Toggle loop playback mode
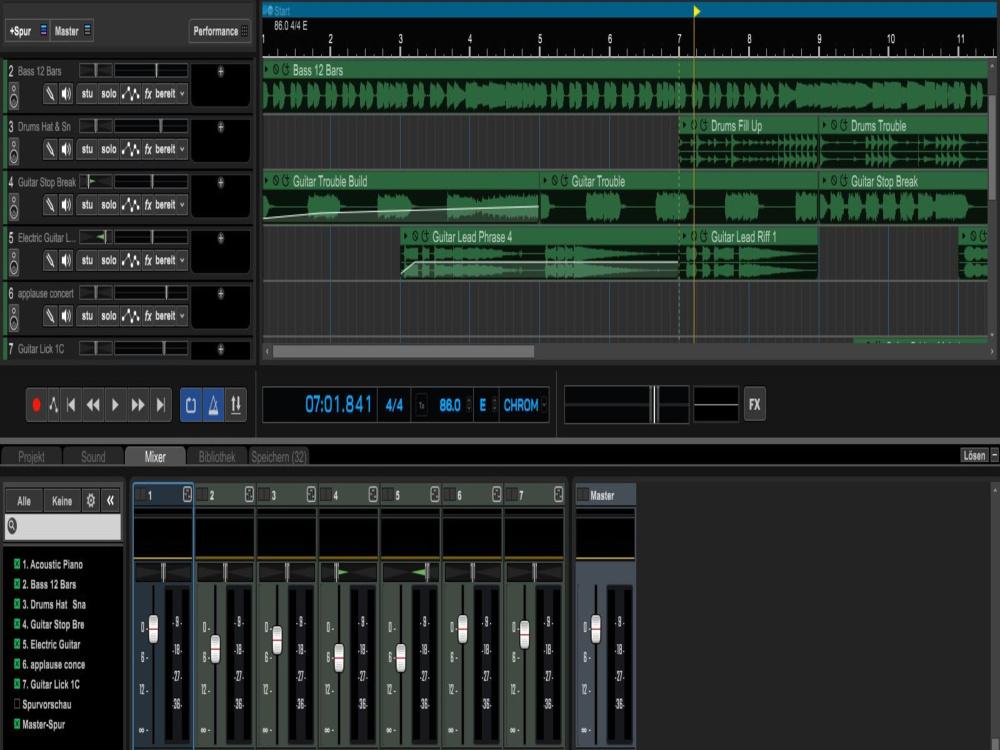Image resolution: width=1000 pixels, height=750 pixels. (x=191, y=404)
